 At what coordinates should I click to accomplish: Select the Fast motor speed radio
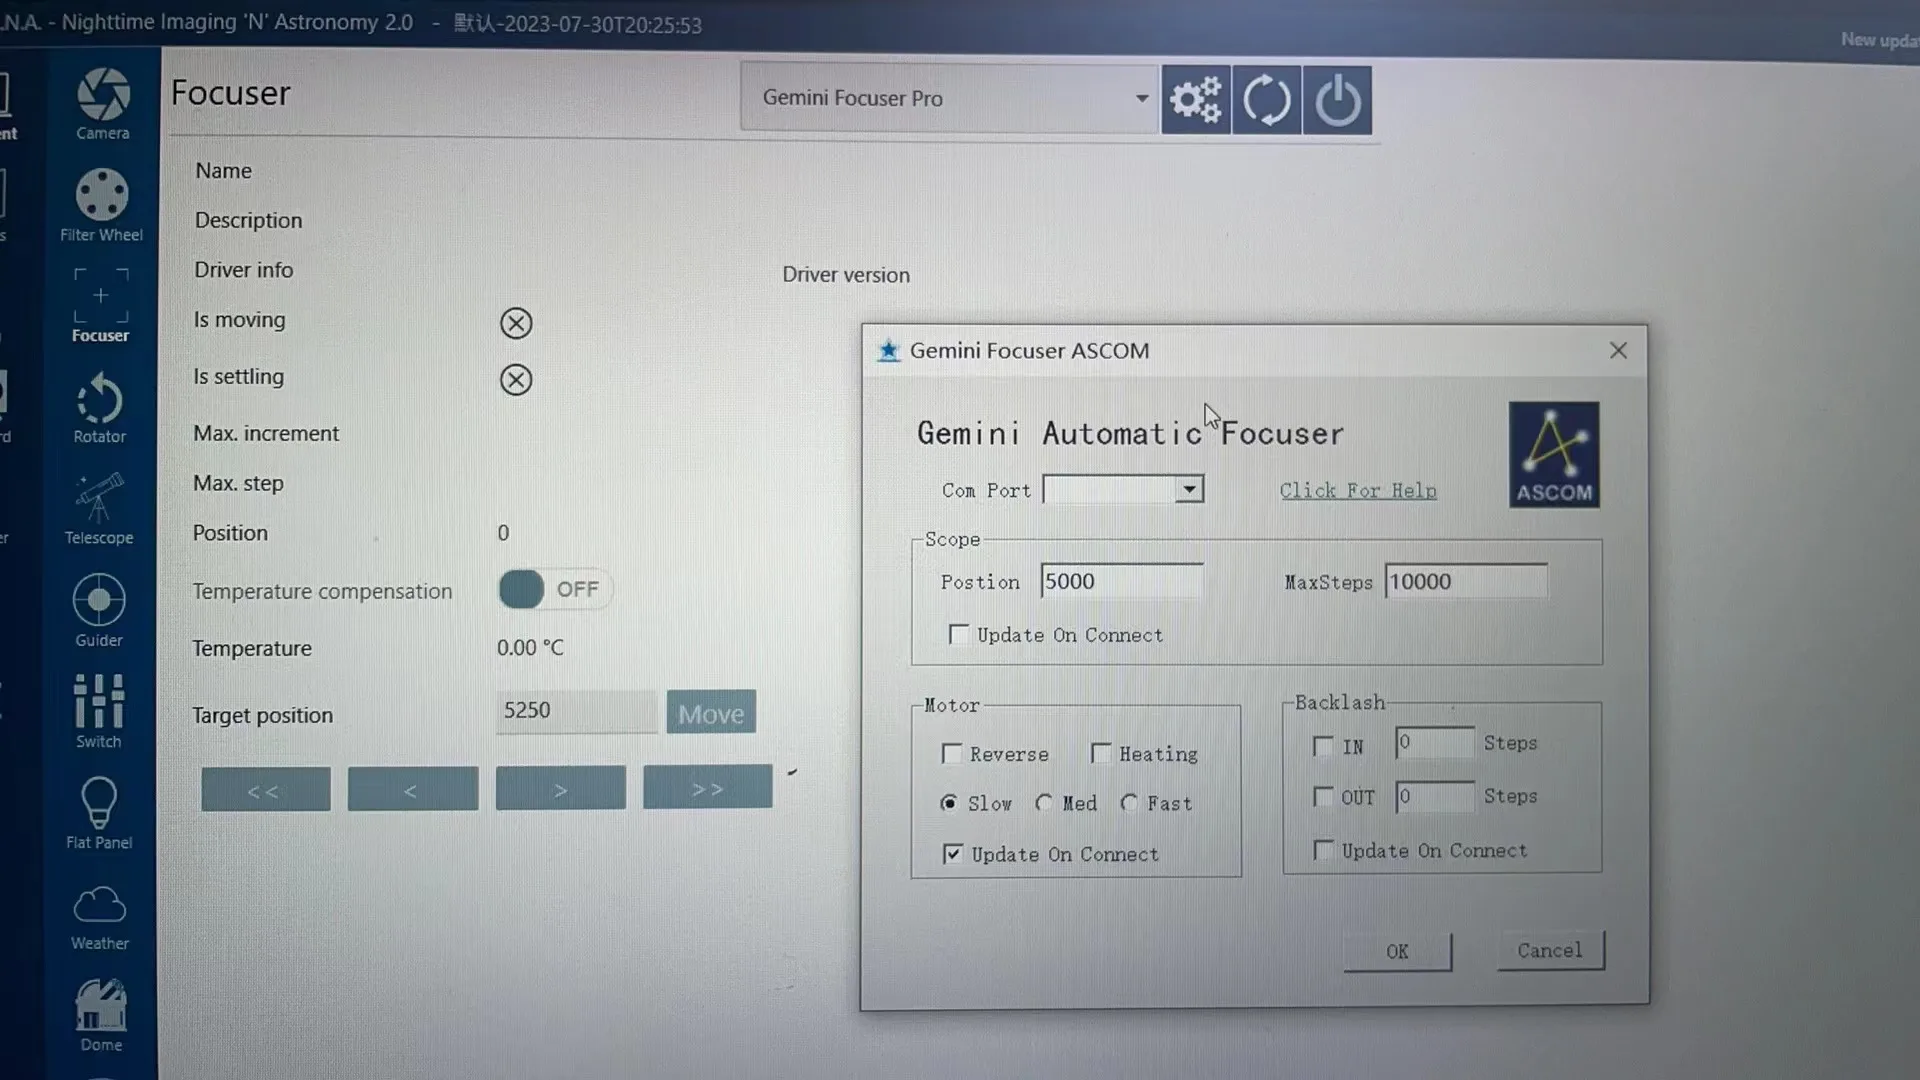point(1130,803)
